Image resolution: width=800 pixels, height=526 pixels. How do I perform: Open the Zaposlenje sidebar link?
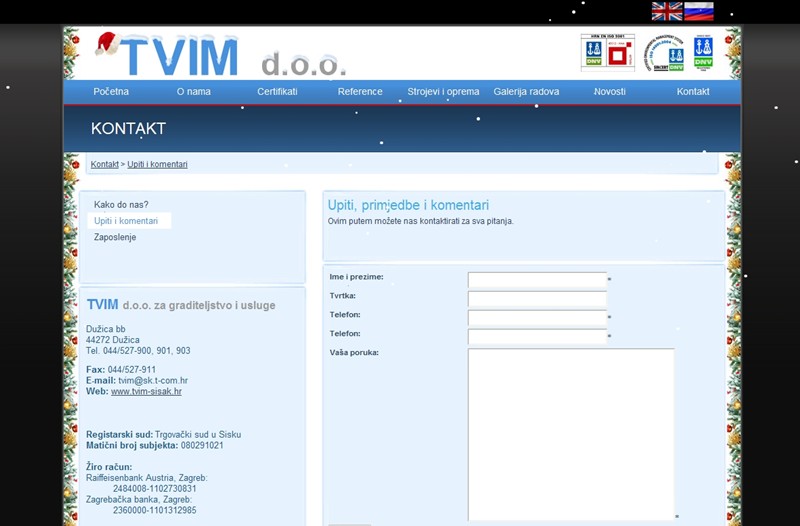[x=115, y=237]
